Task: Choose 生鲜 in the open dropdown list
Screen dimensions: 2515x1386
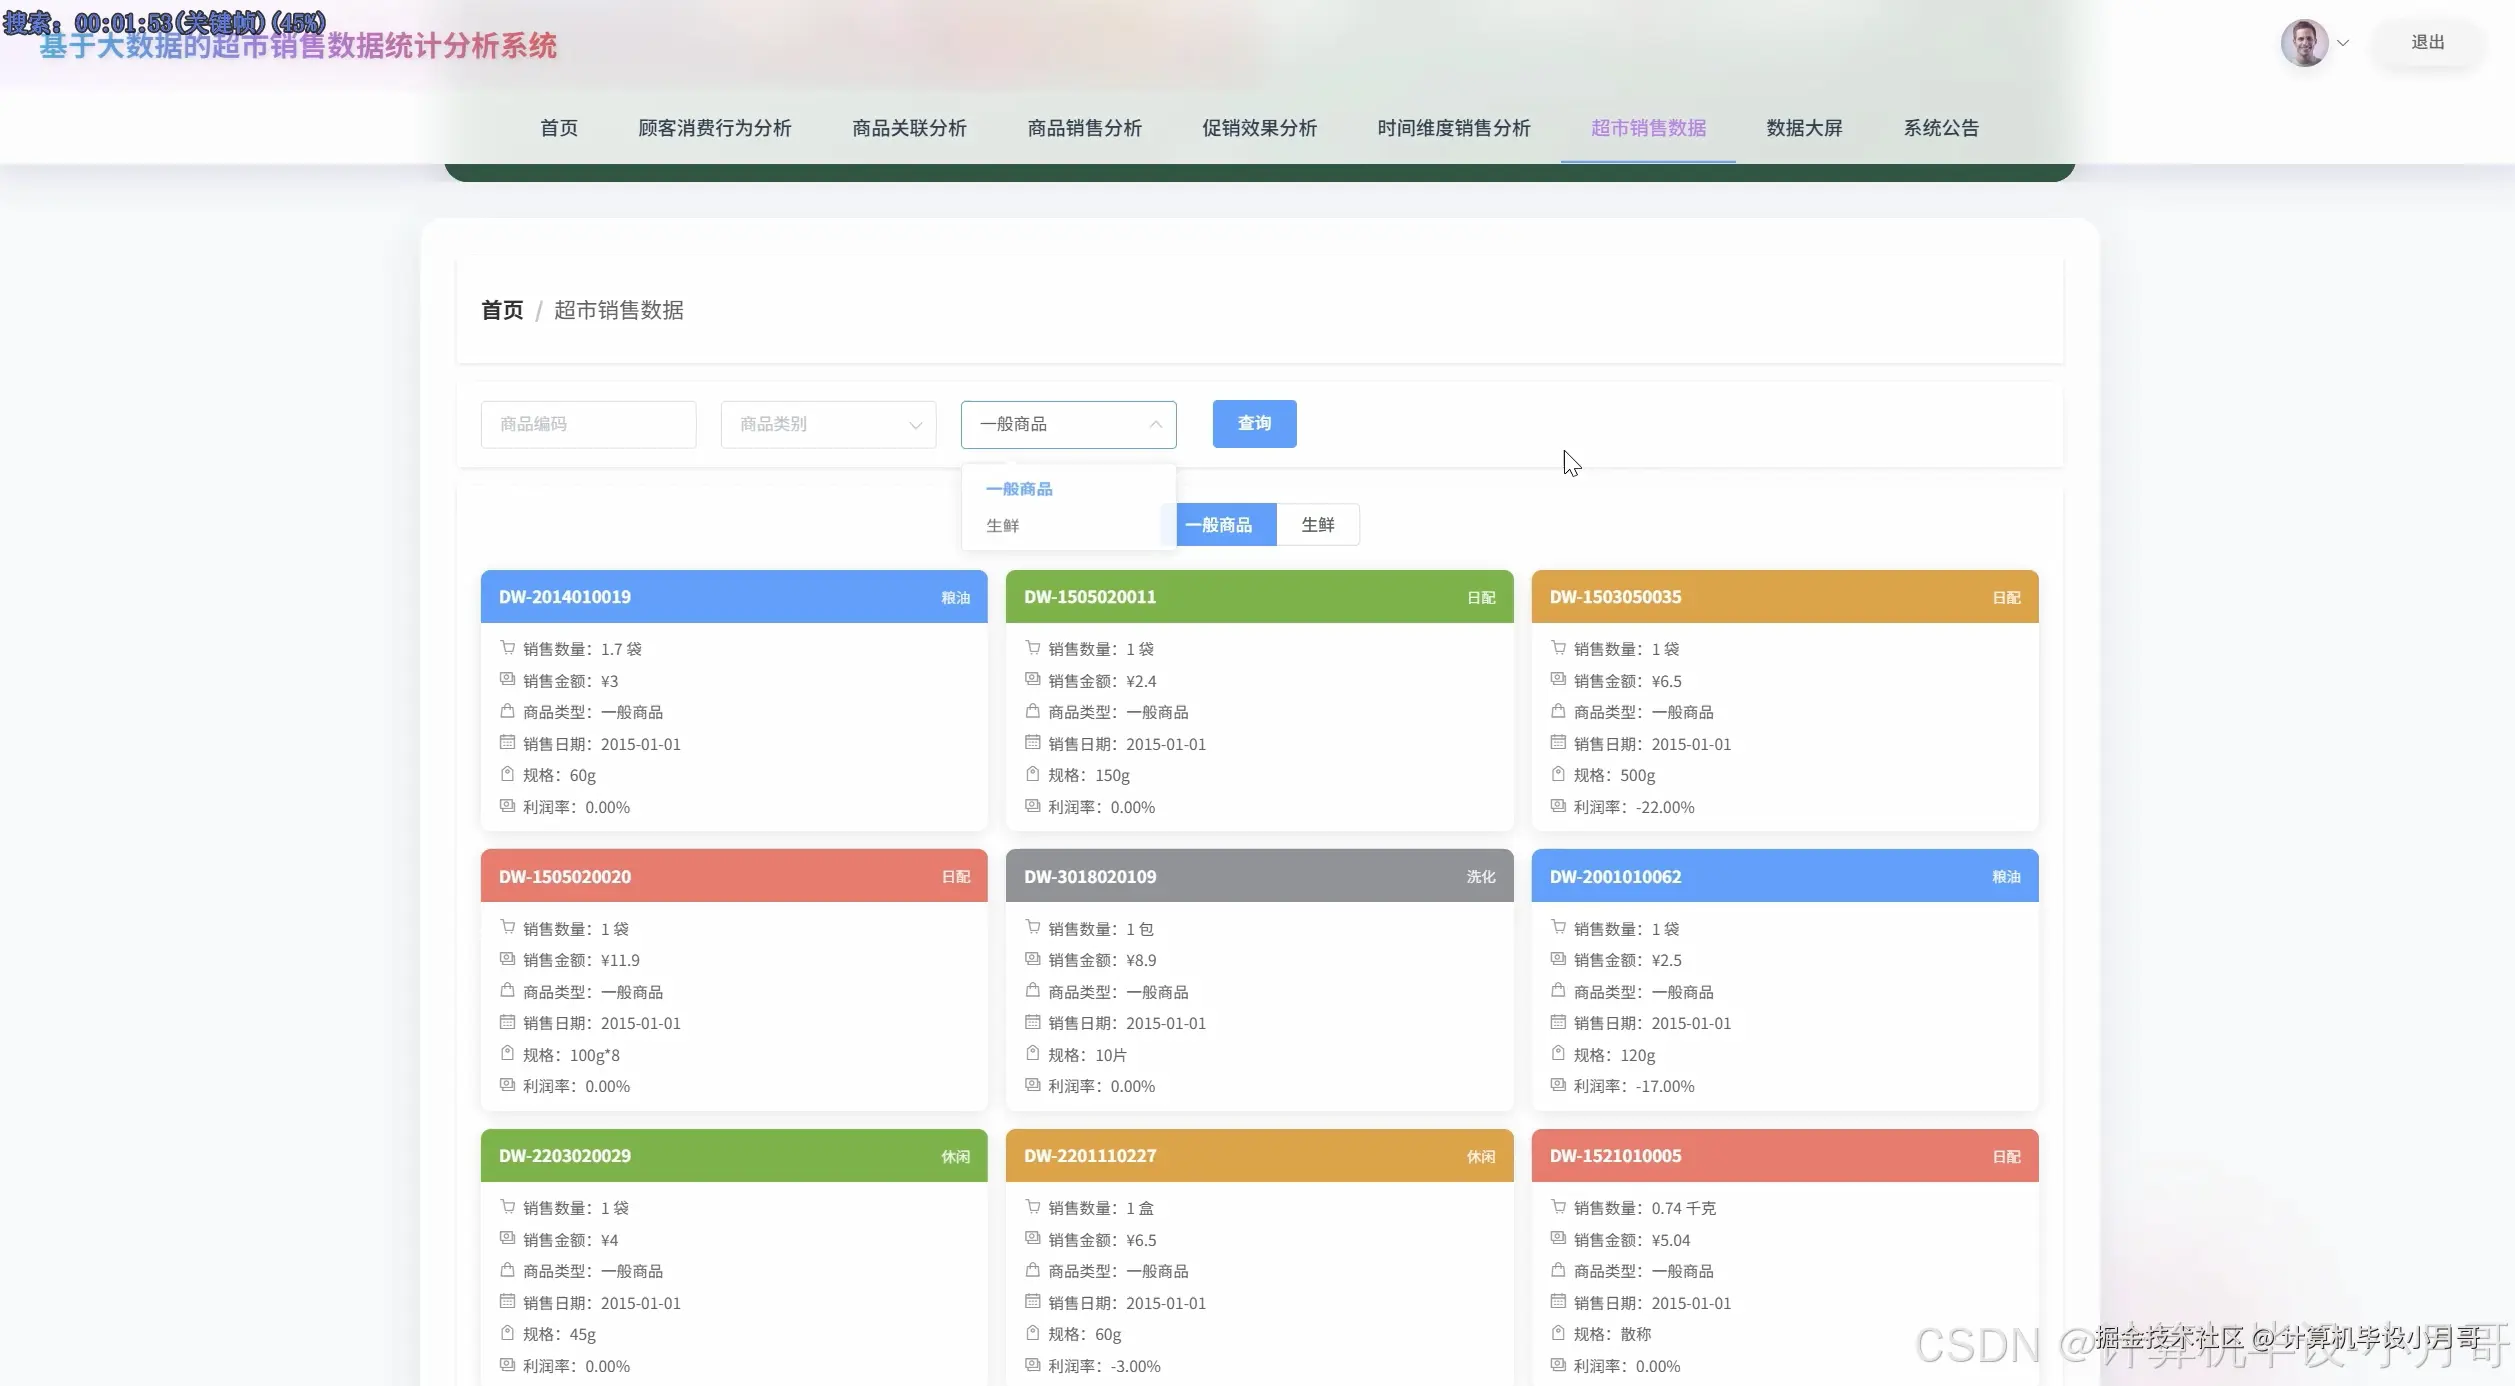Action: point(1003,526)
